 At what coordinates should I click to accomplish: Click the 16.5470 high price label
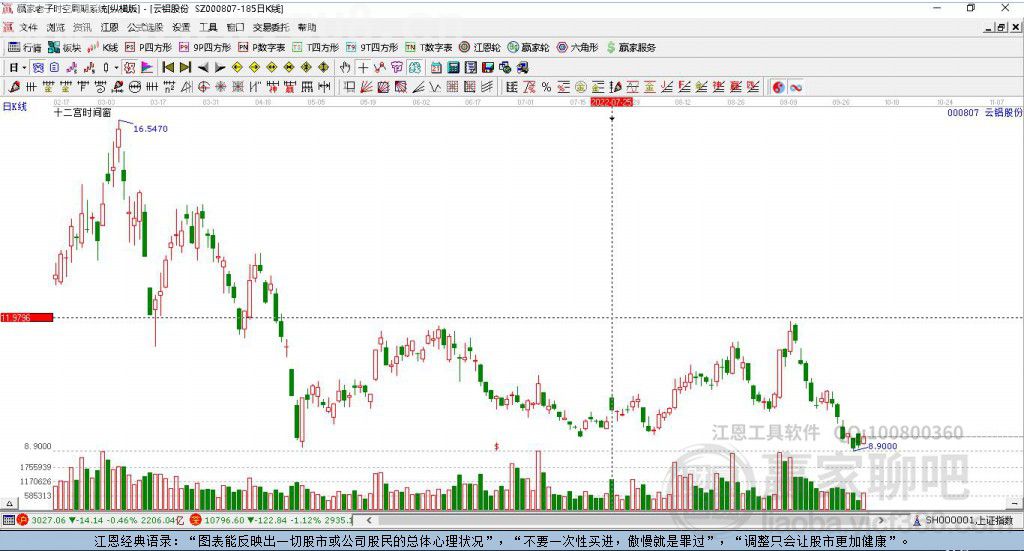150,129
